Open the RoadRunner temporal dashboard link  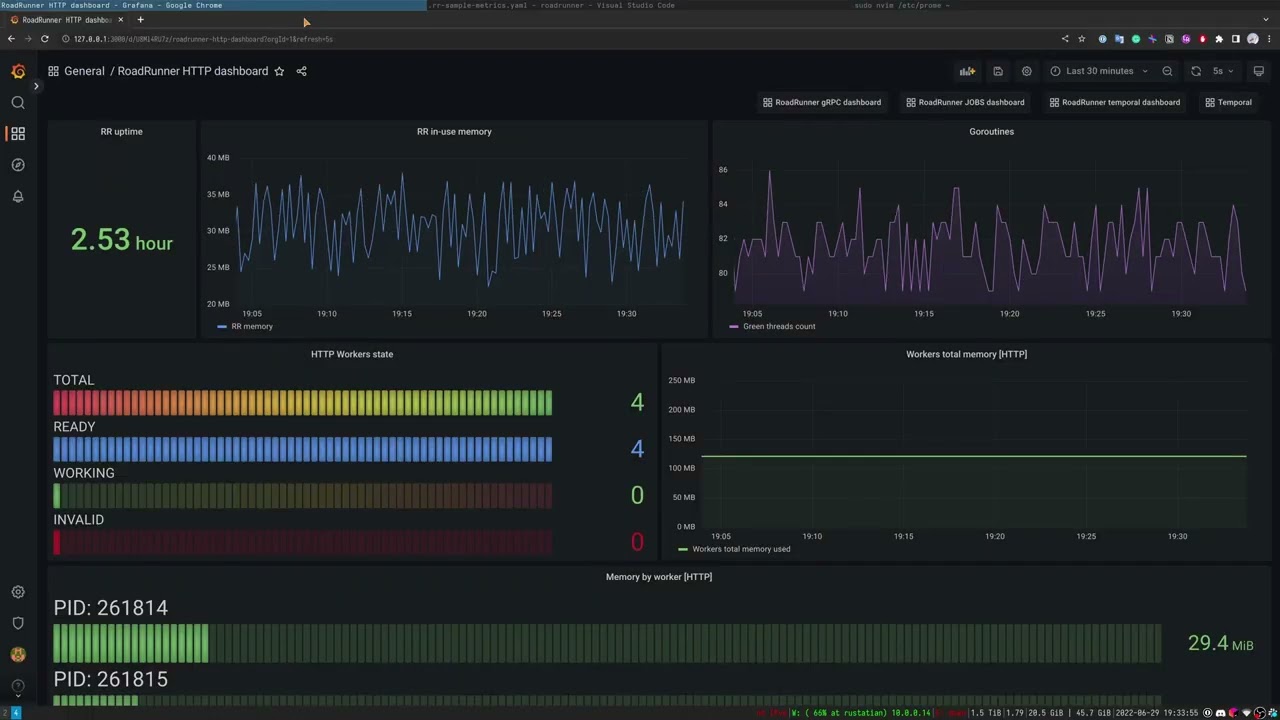pos(1115,102)
